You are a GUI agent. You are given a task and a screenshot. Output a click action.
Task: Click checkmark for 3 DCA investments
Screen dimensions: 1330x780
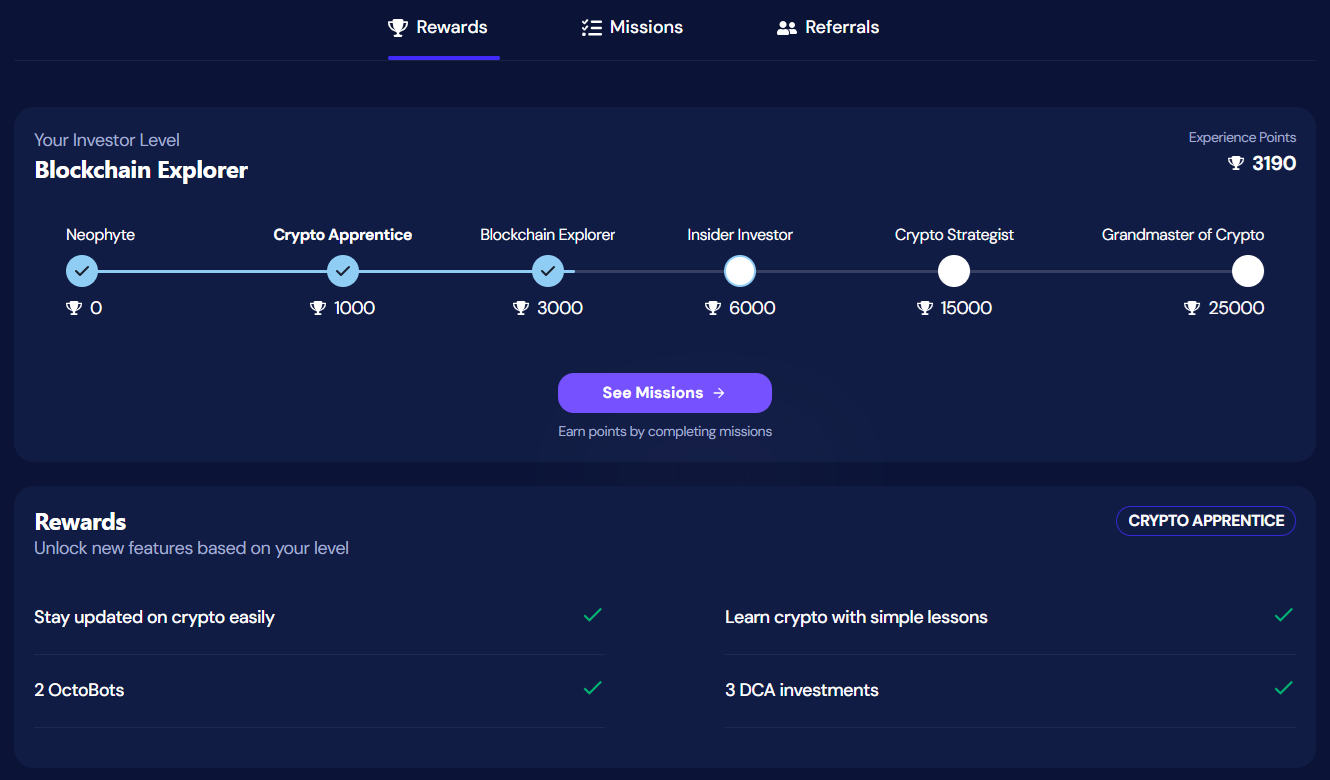tap(1284, 688)
